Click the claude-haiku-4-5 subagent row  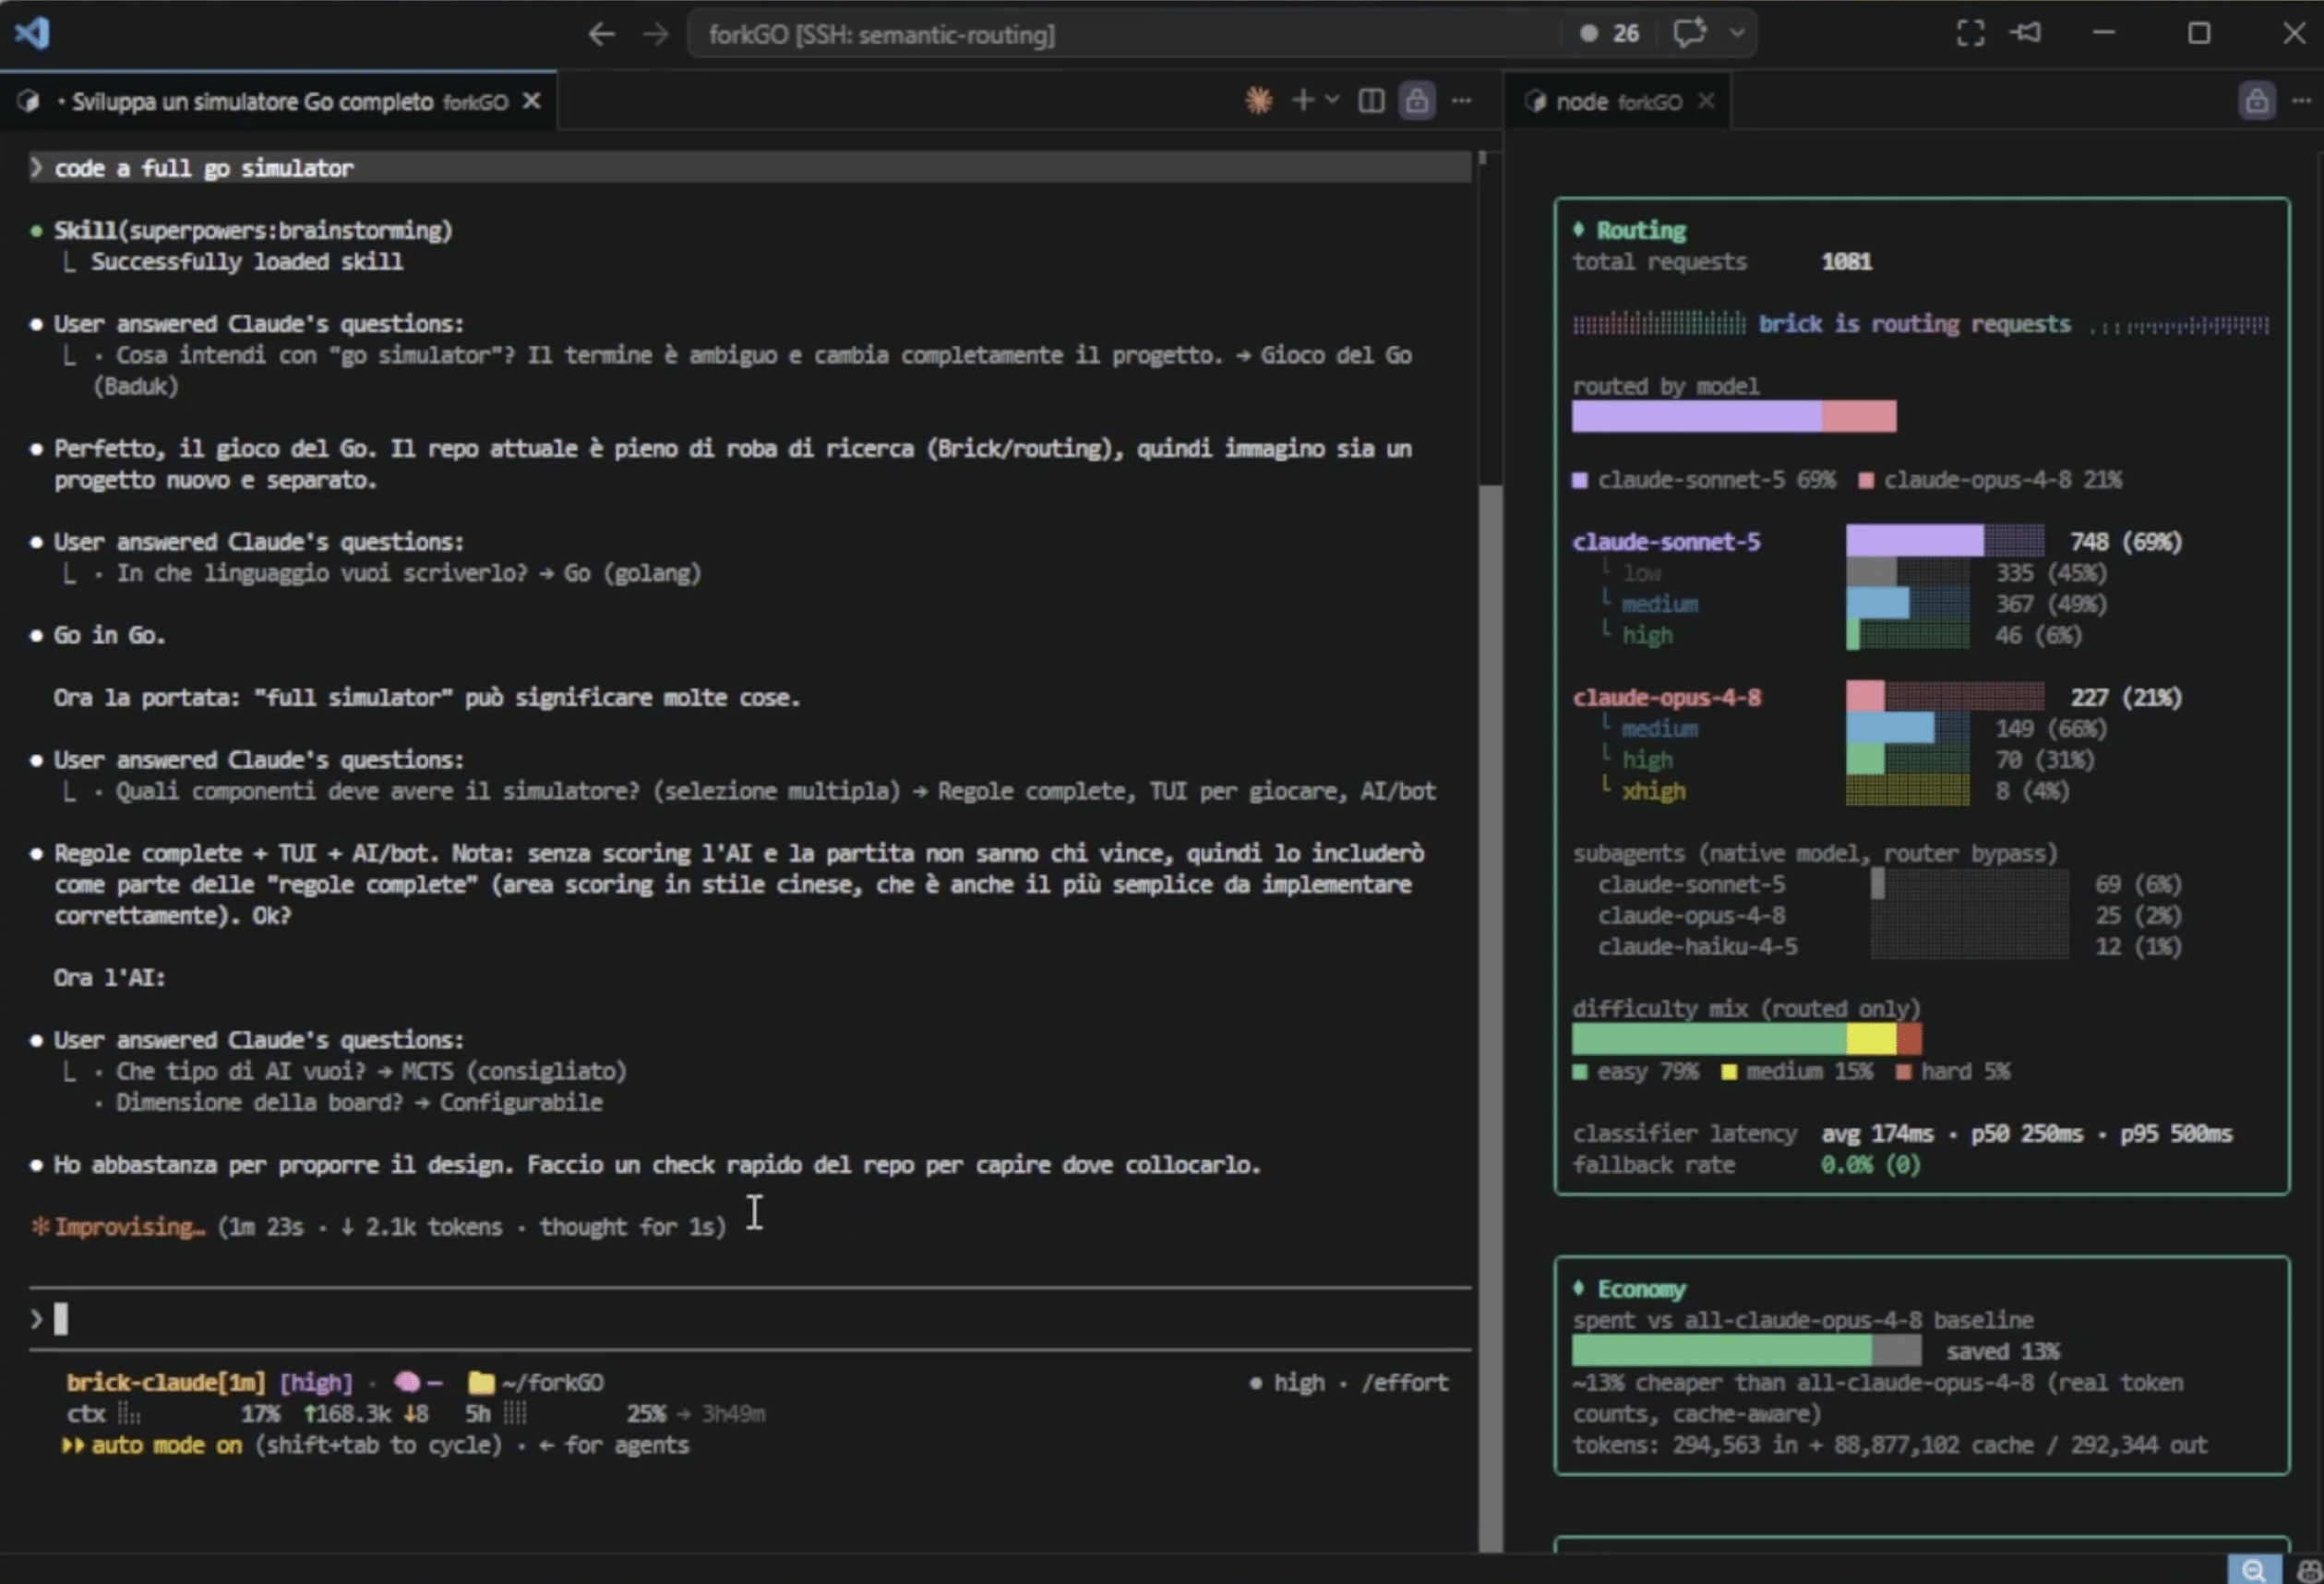(x=1889, y=947)
